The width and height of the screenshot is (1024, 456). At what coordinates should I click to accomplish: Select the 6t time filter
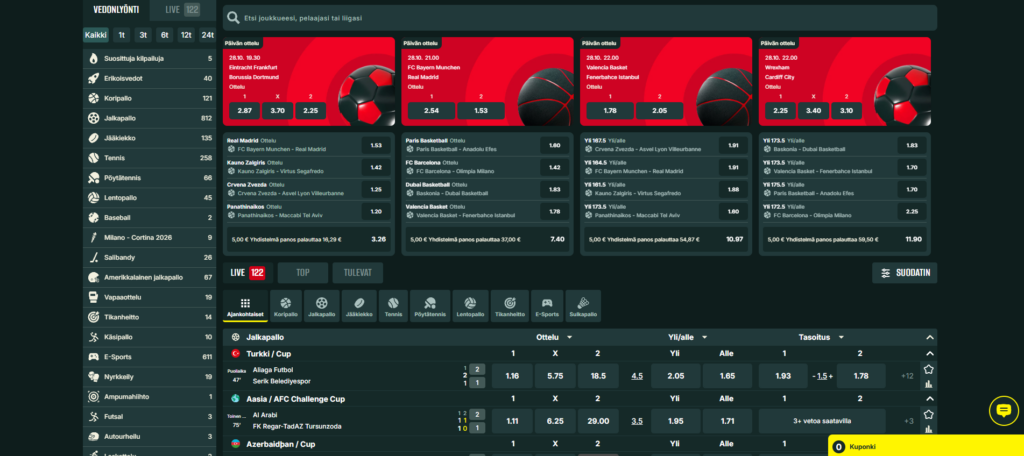165,35
